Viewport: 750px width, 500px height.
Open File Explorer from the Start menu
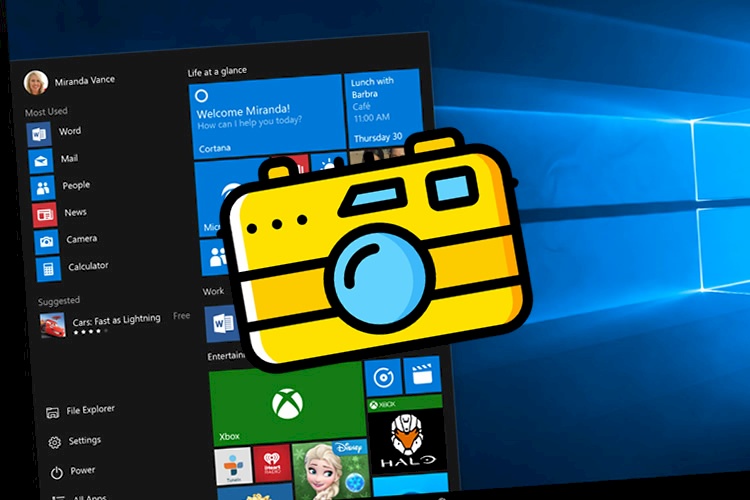[80, 411]
